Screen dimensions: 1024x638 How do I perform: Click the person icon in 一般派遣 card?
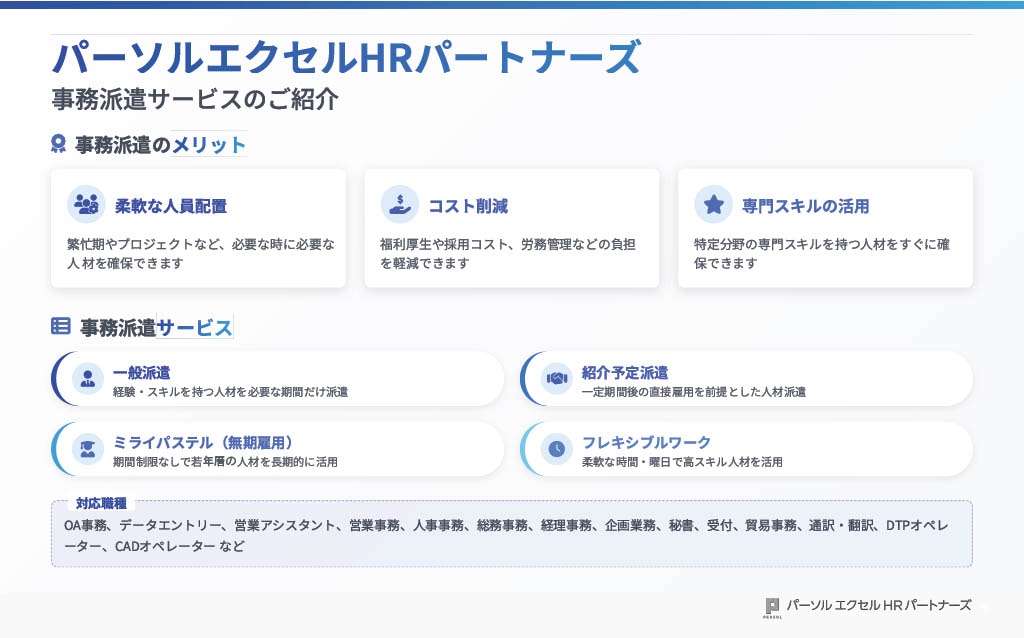coord(88,379)
